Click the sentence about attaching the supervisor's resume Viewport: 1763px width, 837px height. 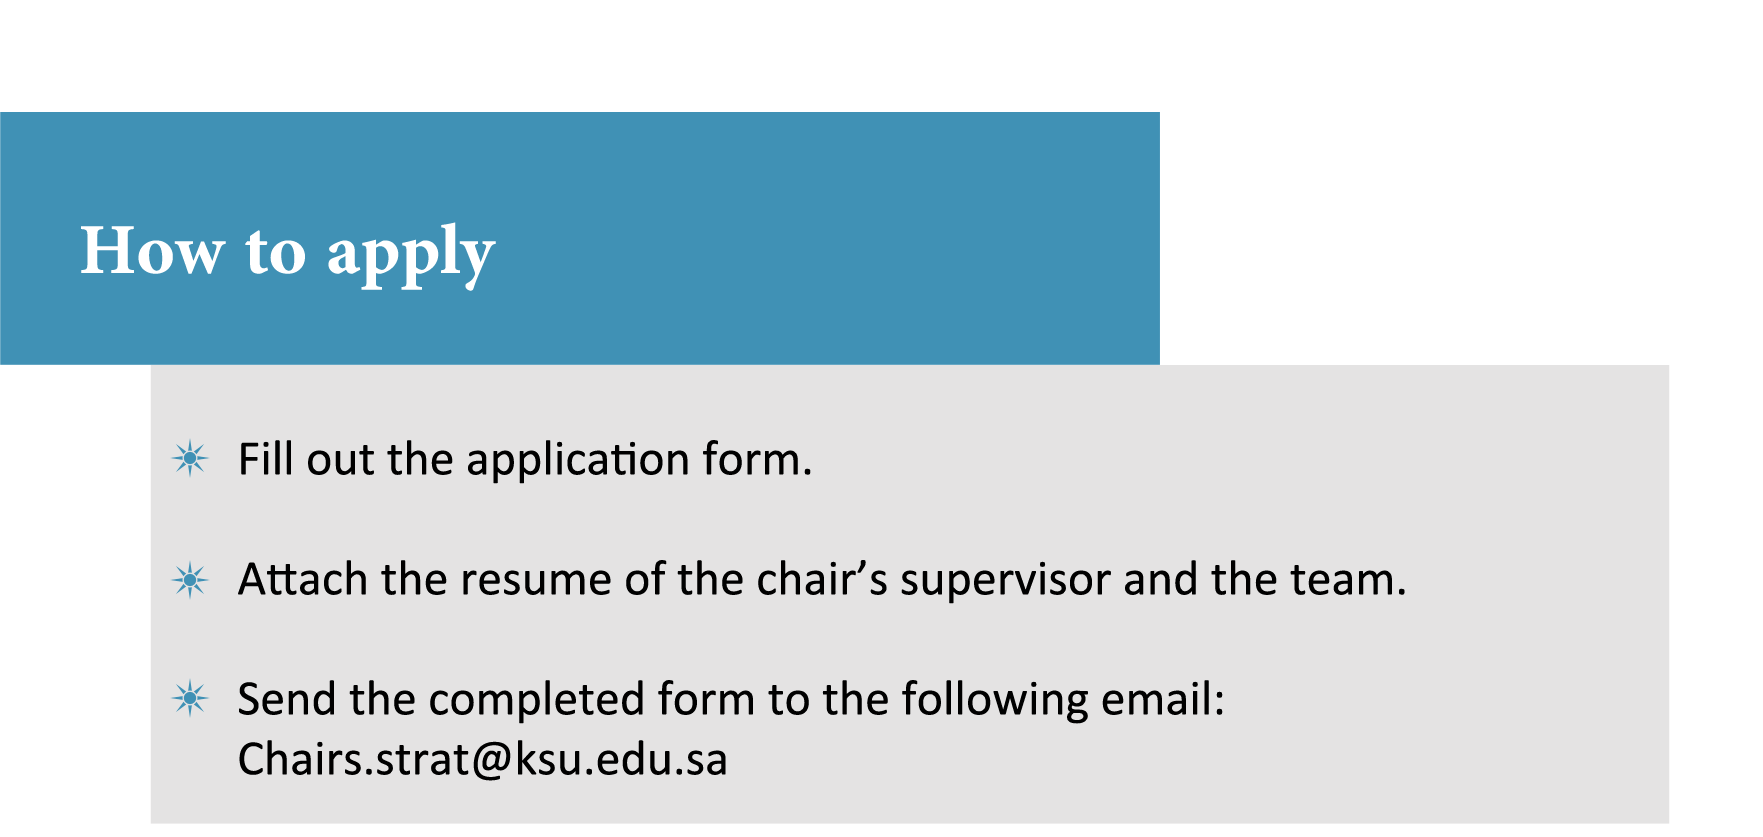(x=821, y=580)
